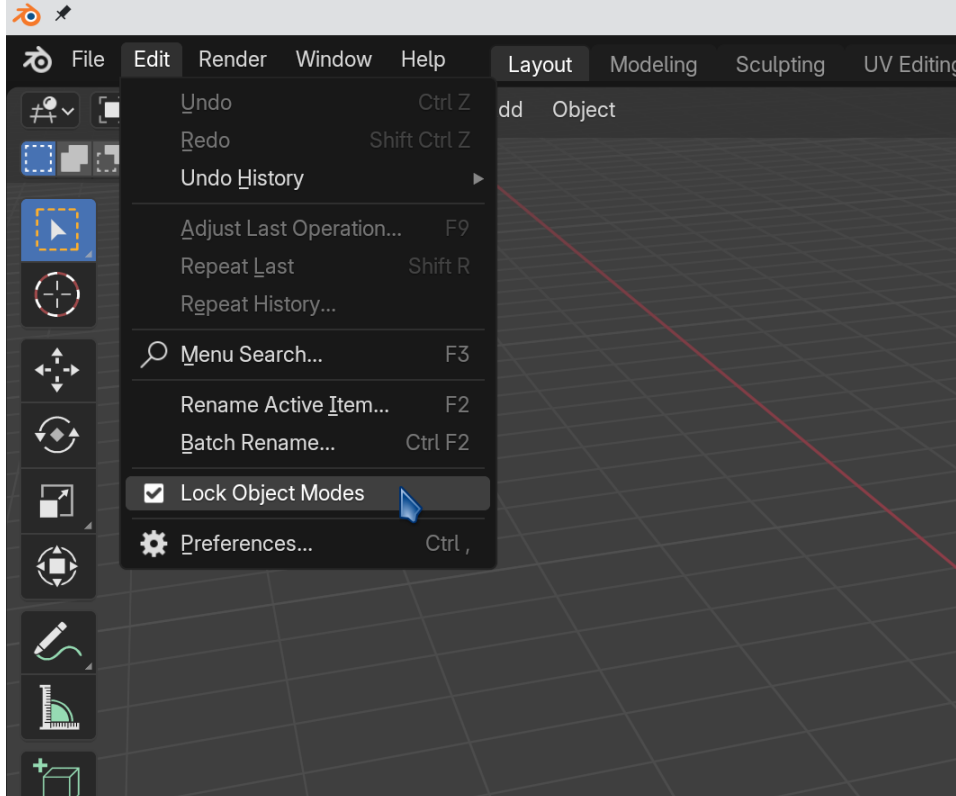Select the Add Cube tool
The image size is (956, 796).
coord(58,775)
